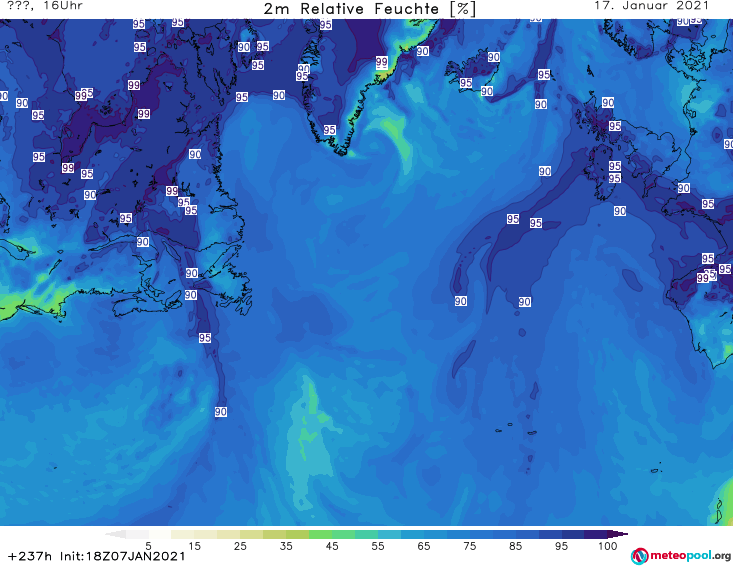
Task: Click the colorbar label '100'
Action: pos(608,546)
